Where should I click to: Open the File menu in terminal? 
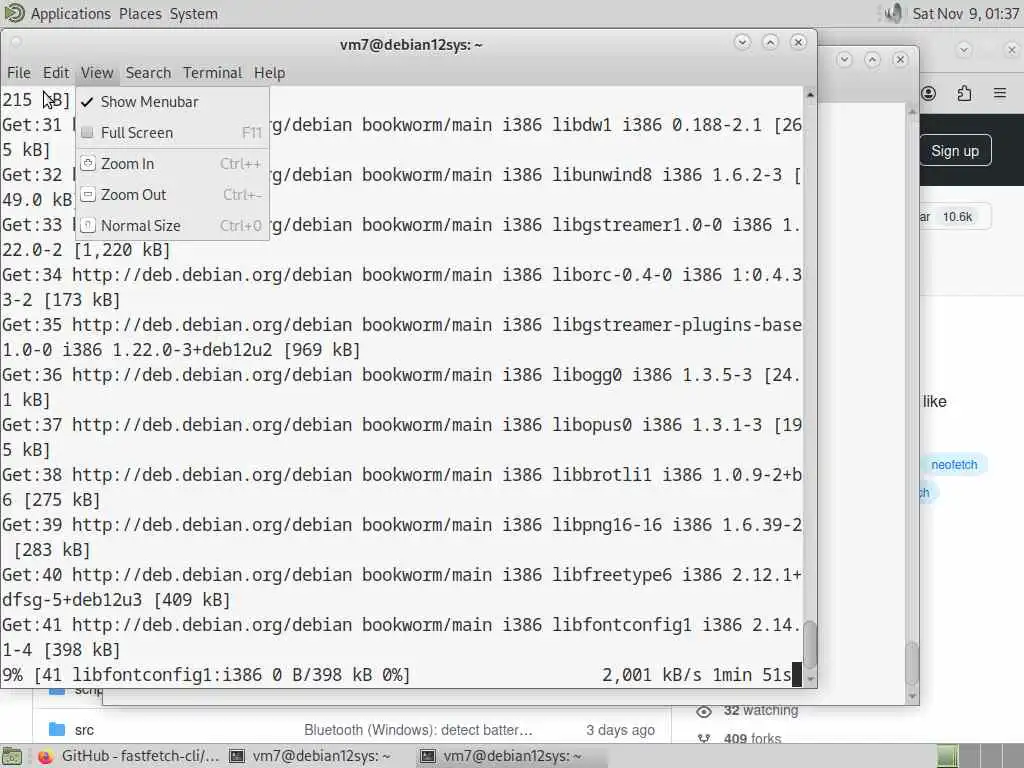click(x=19, y=72)
